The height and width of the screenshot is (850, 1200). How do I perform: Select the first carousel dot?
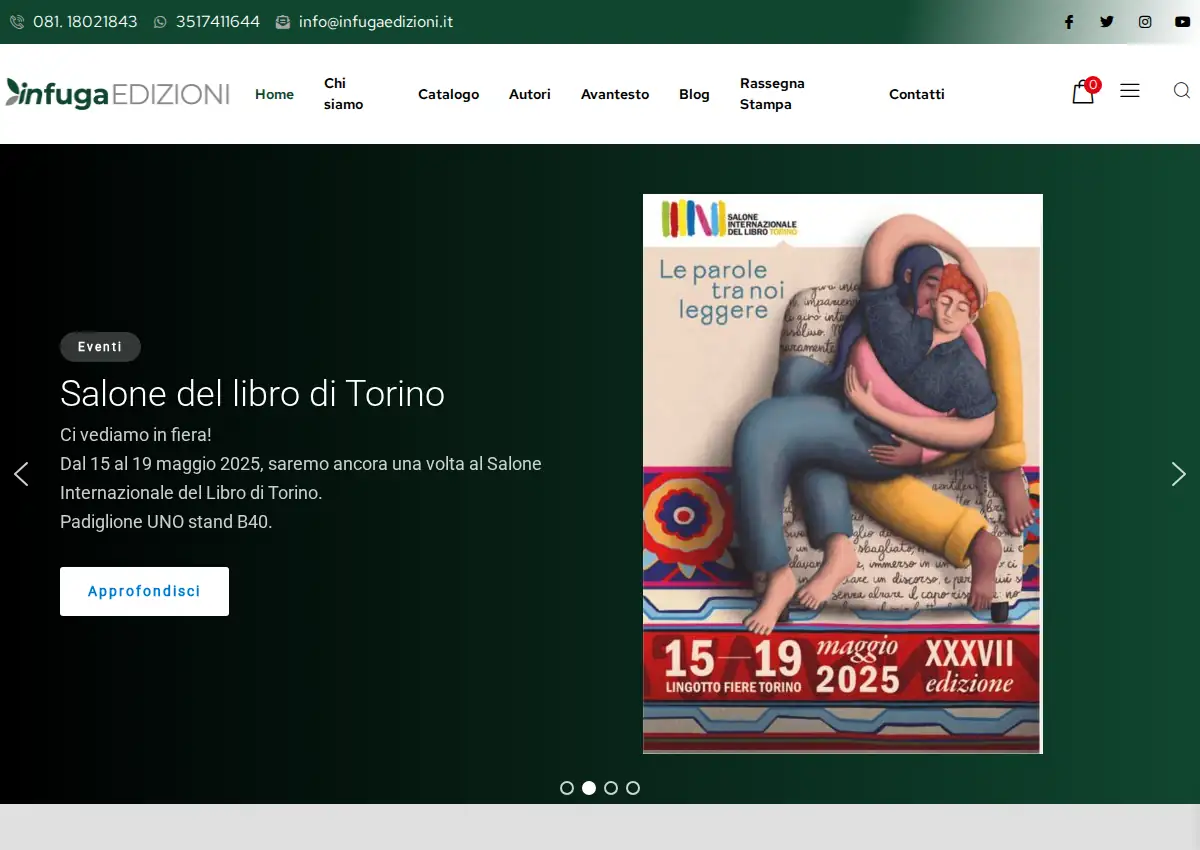click(567, 788)
